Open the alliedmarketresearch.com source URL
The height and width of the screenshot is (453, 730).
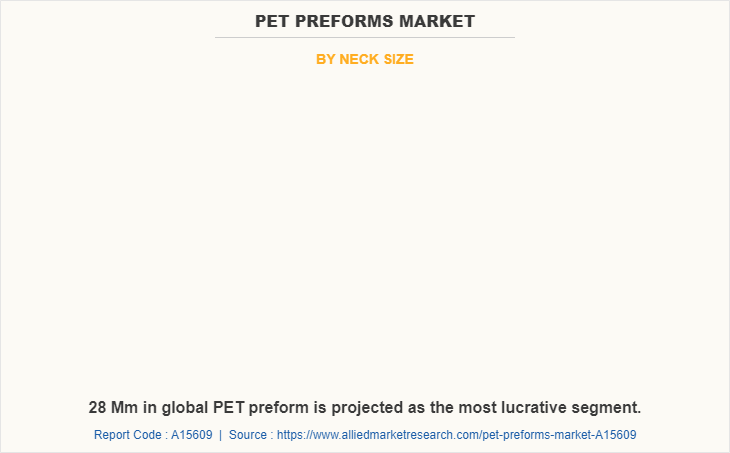(x=456, y=435)
